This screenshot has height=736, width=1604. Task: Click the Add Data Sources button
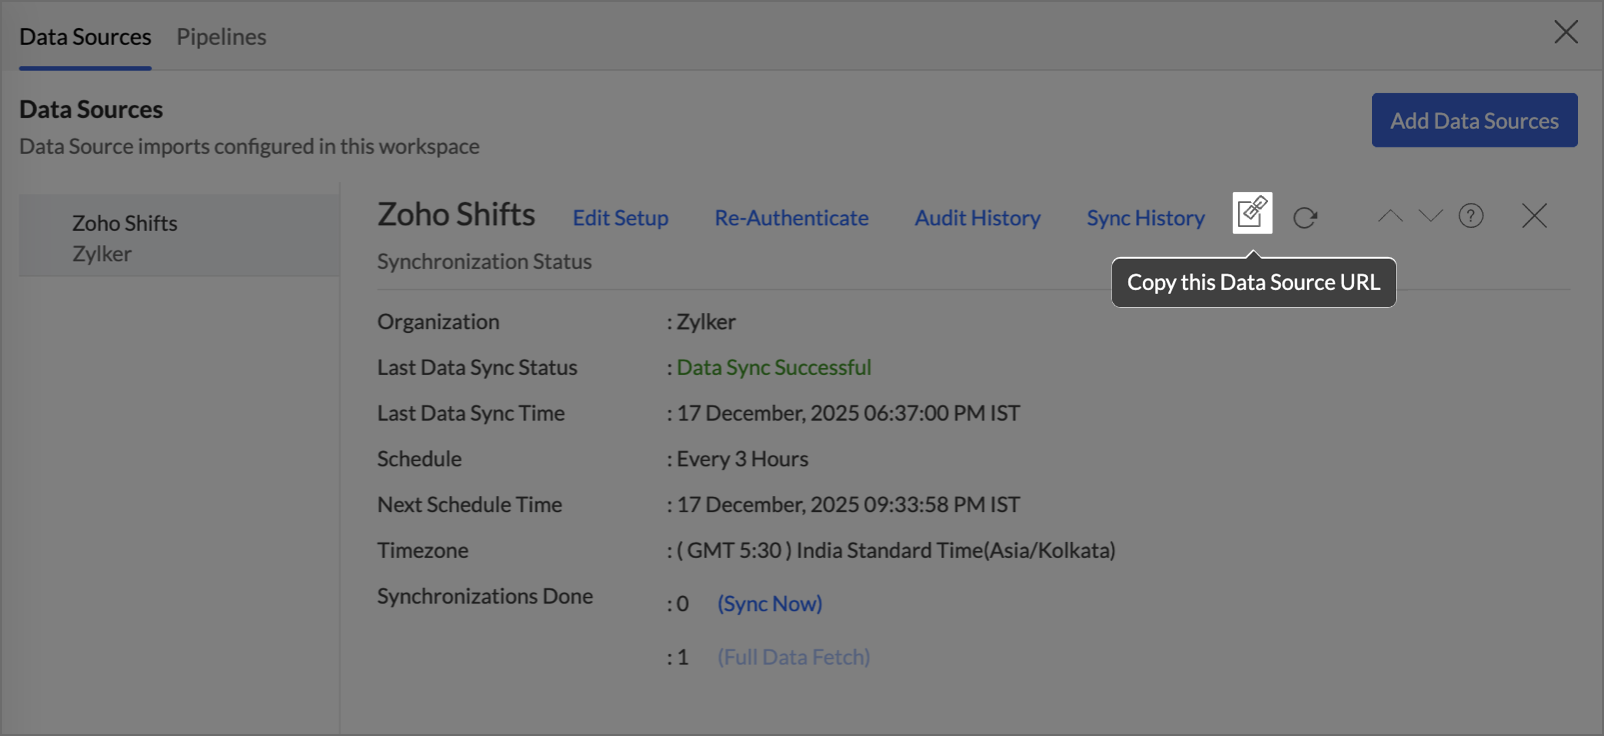click(x=1474, y=120)
